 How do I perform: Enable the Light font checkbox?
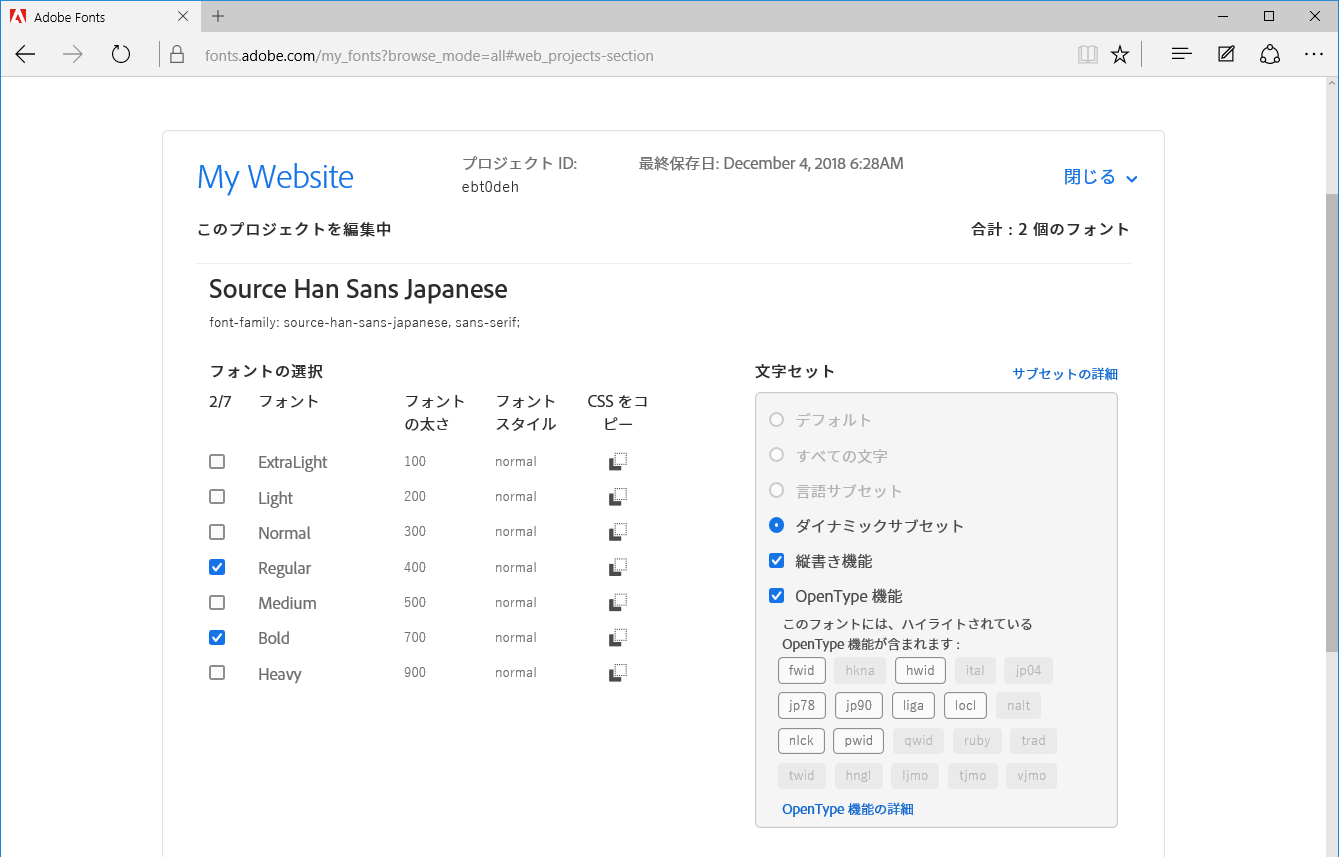(x=217, y=497)
